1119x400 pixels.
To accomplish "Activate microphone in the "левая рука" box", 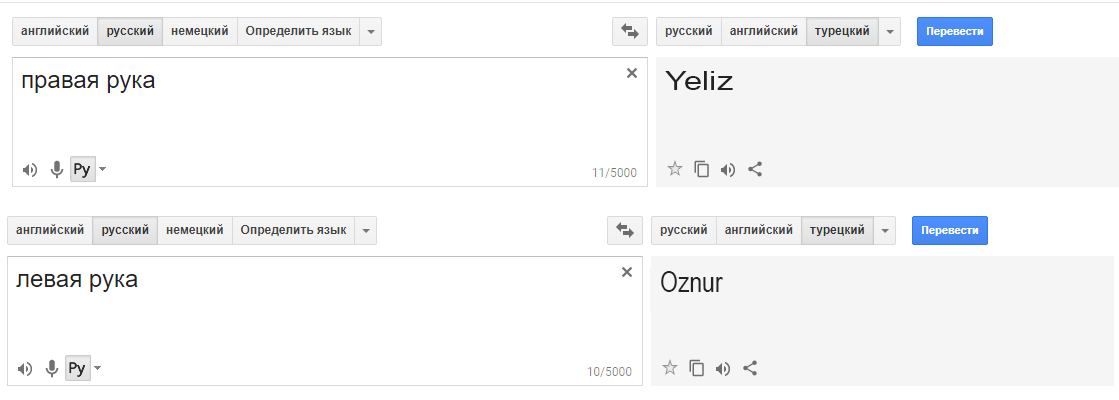I will 52,369.
